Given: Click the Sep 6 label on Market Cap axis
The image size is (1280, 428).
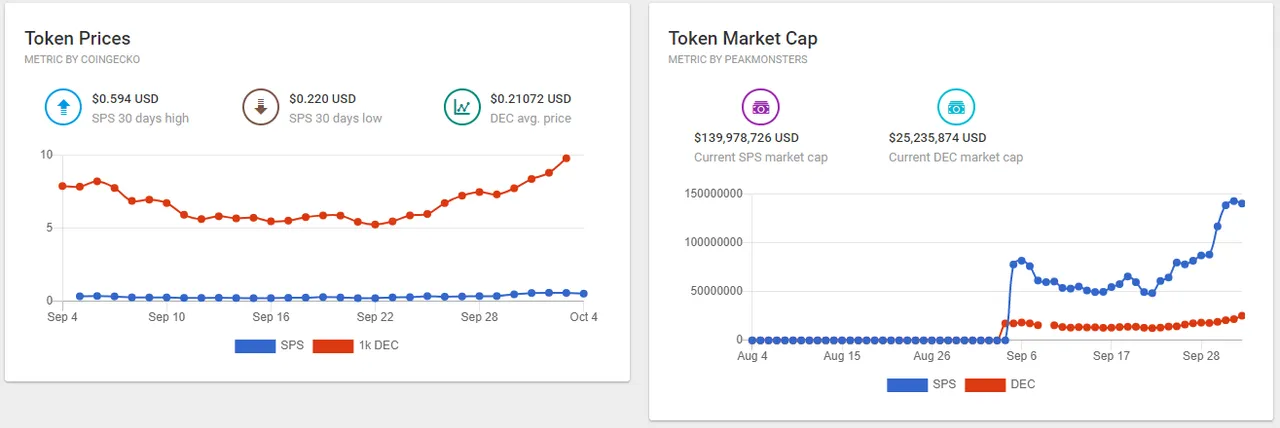Looking at the screenshot, I should (1021, 356).
